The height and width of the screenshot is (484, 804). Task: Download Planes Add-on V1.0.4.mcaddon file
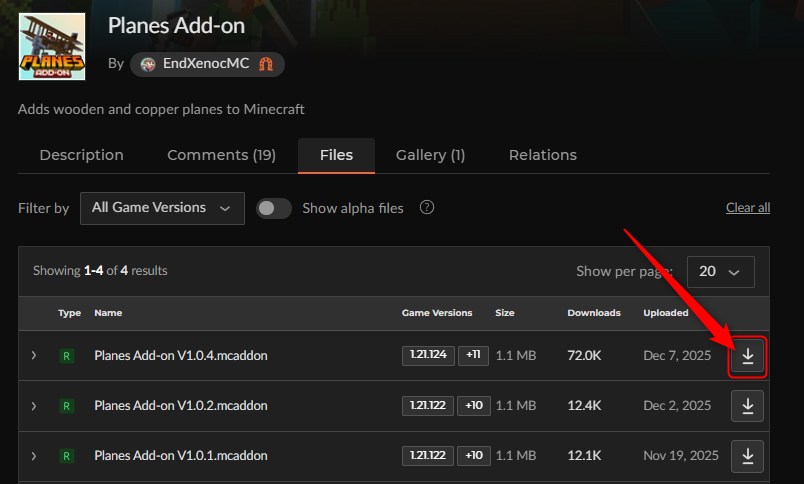pyautogui.click(x=748, y=356)
